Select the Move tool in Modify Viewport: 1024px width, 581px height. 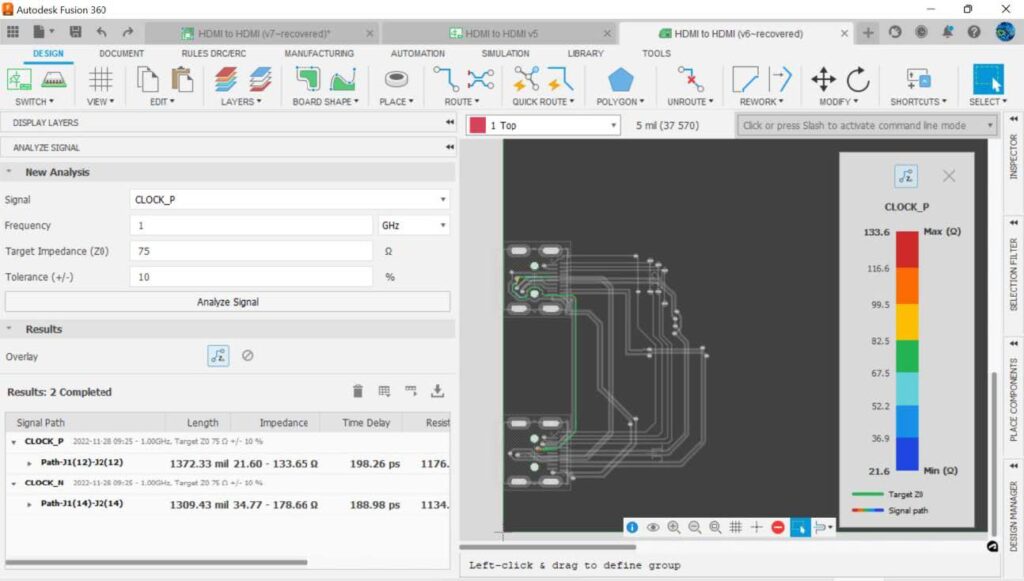[823, 80]
